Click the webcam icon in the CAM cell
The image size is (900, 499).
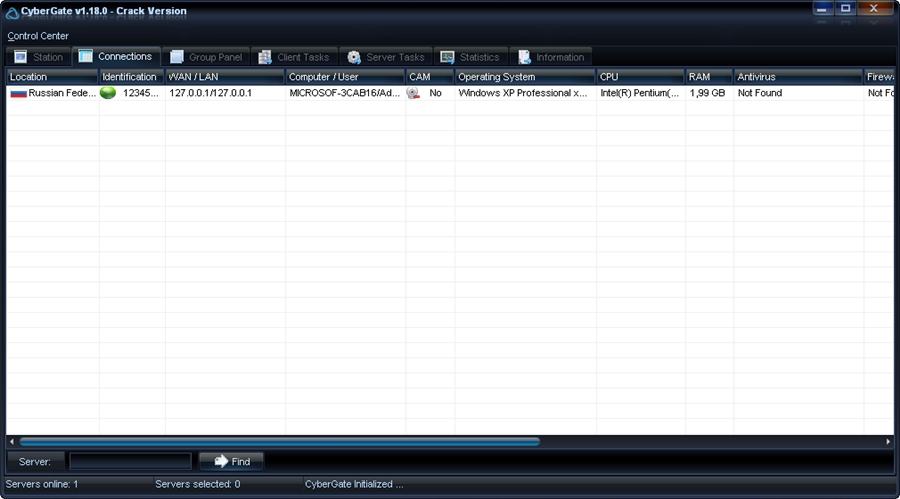413,93
